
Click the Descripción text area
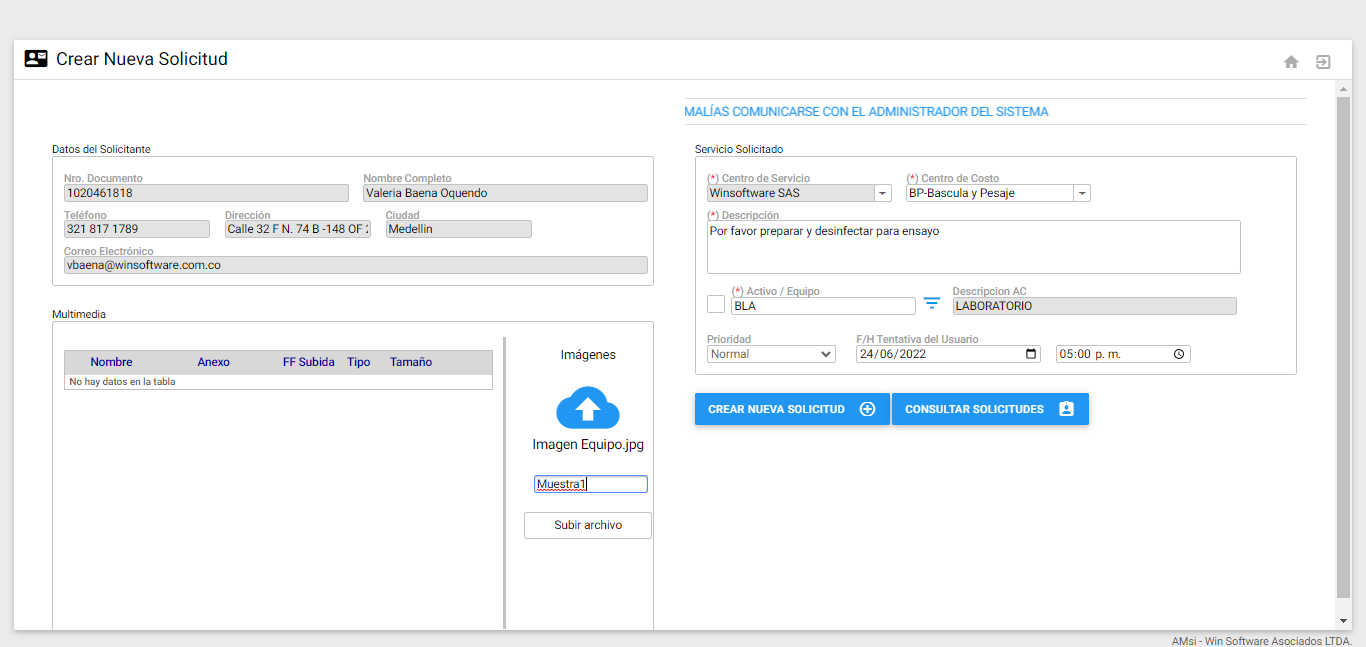[x=974, y=247]
